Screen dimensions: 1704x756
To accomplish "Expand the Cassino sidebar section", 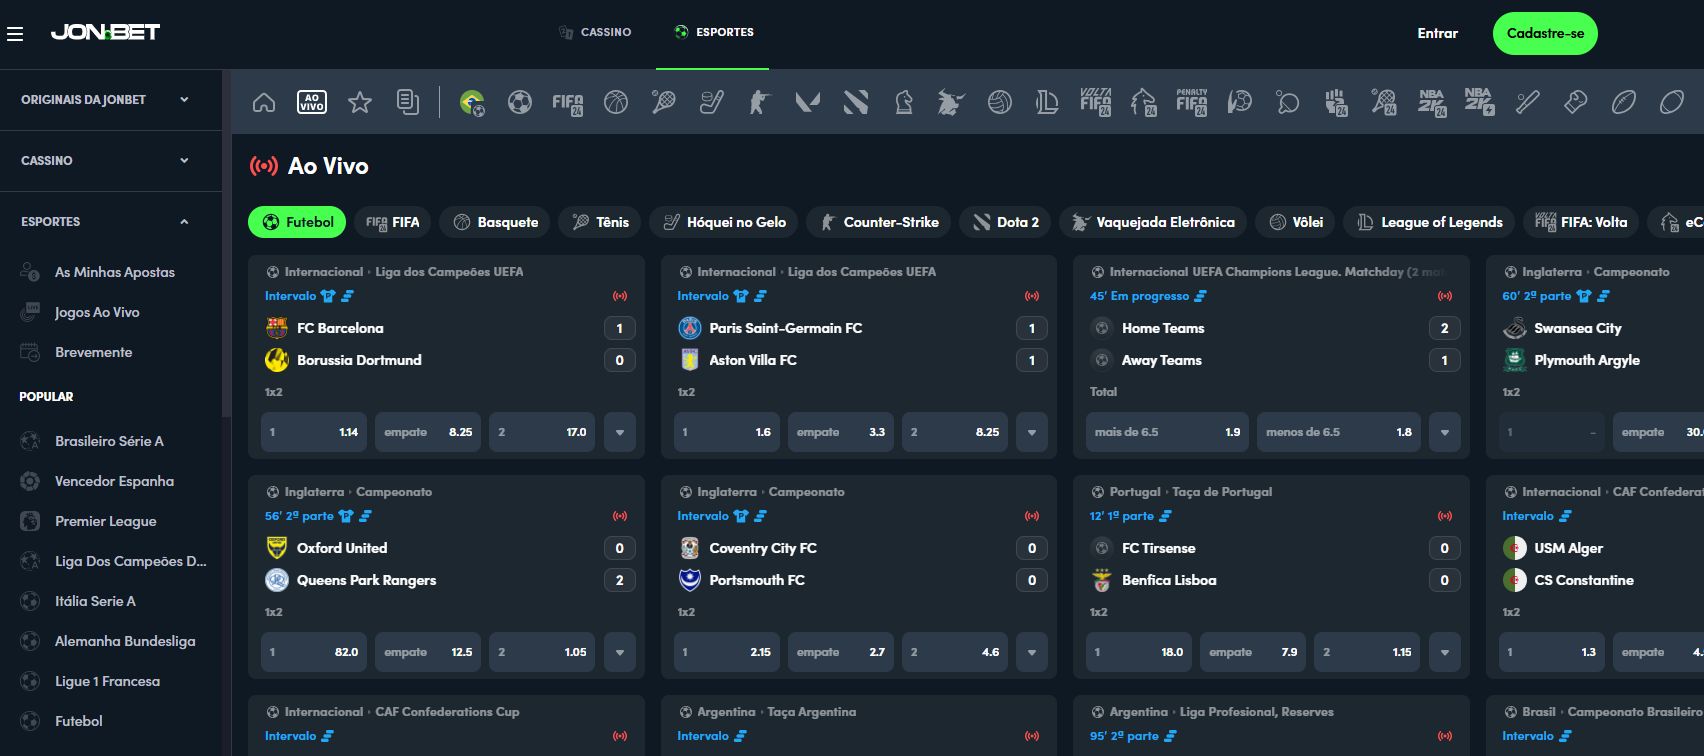I will point(106,161).
